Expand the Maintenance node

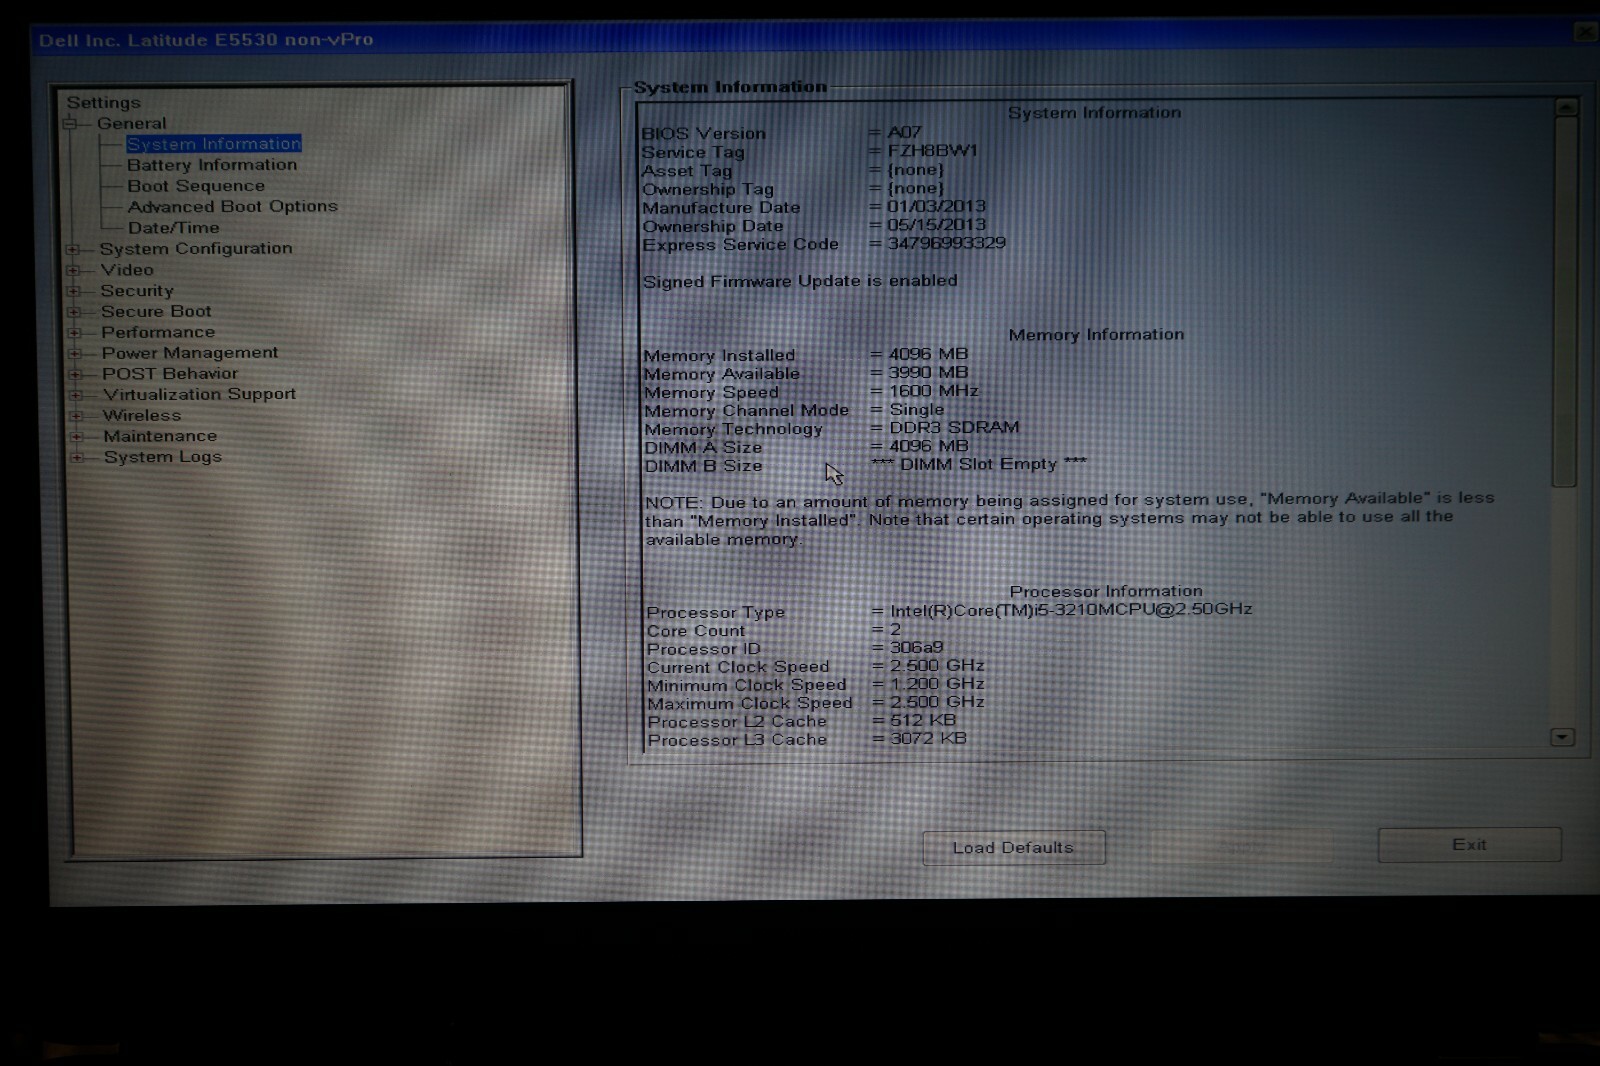[x=76, y=437]
